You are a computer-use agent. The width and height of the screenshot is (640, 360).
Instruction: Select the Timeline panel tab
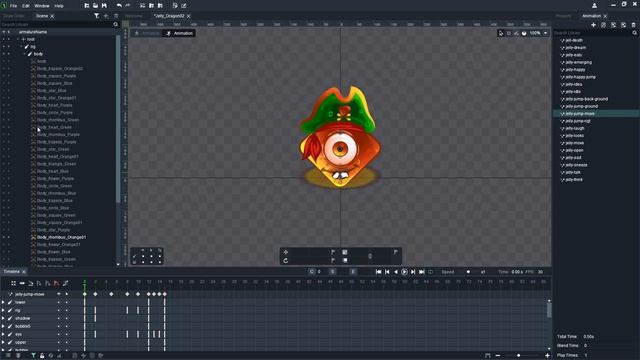pyautogui.click(x=11, y=271)
